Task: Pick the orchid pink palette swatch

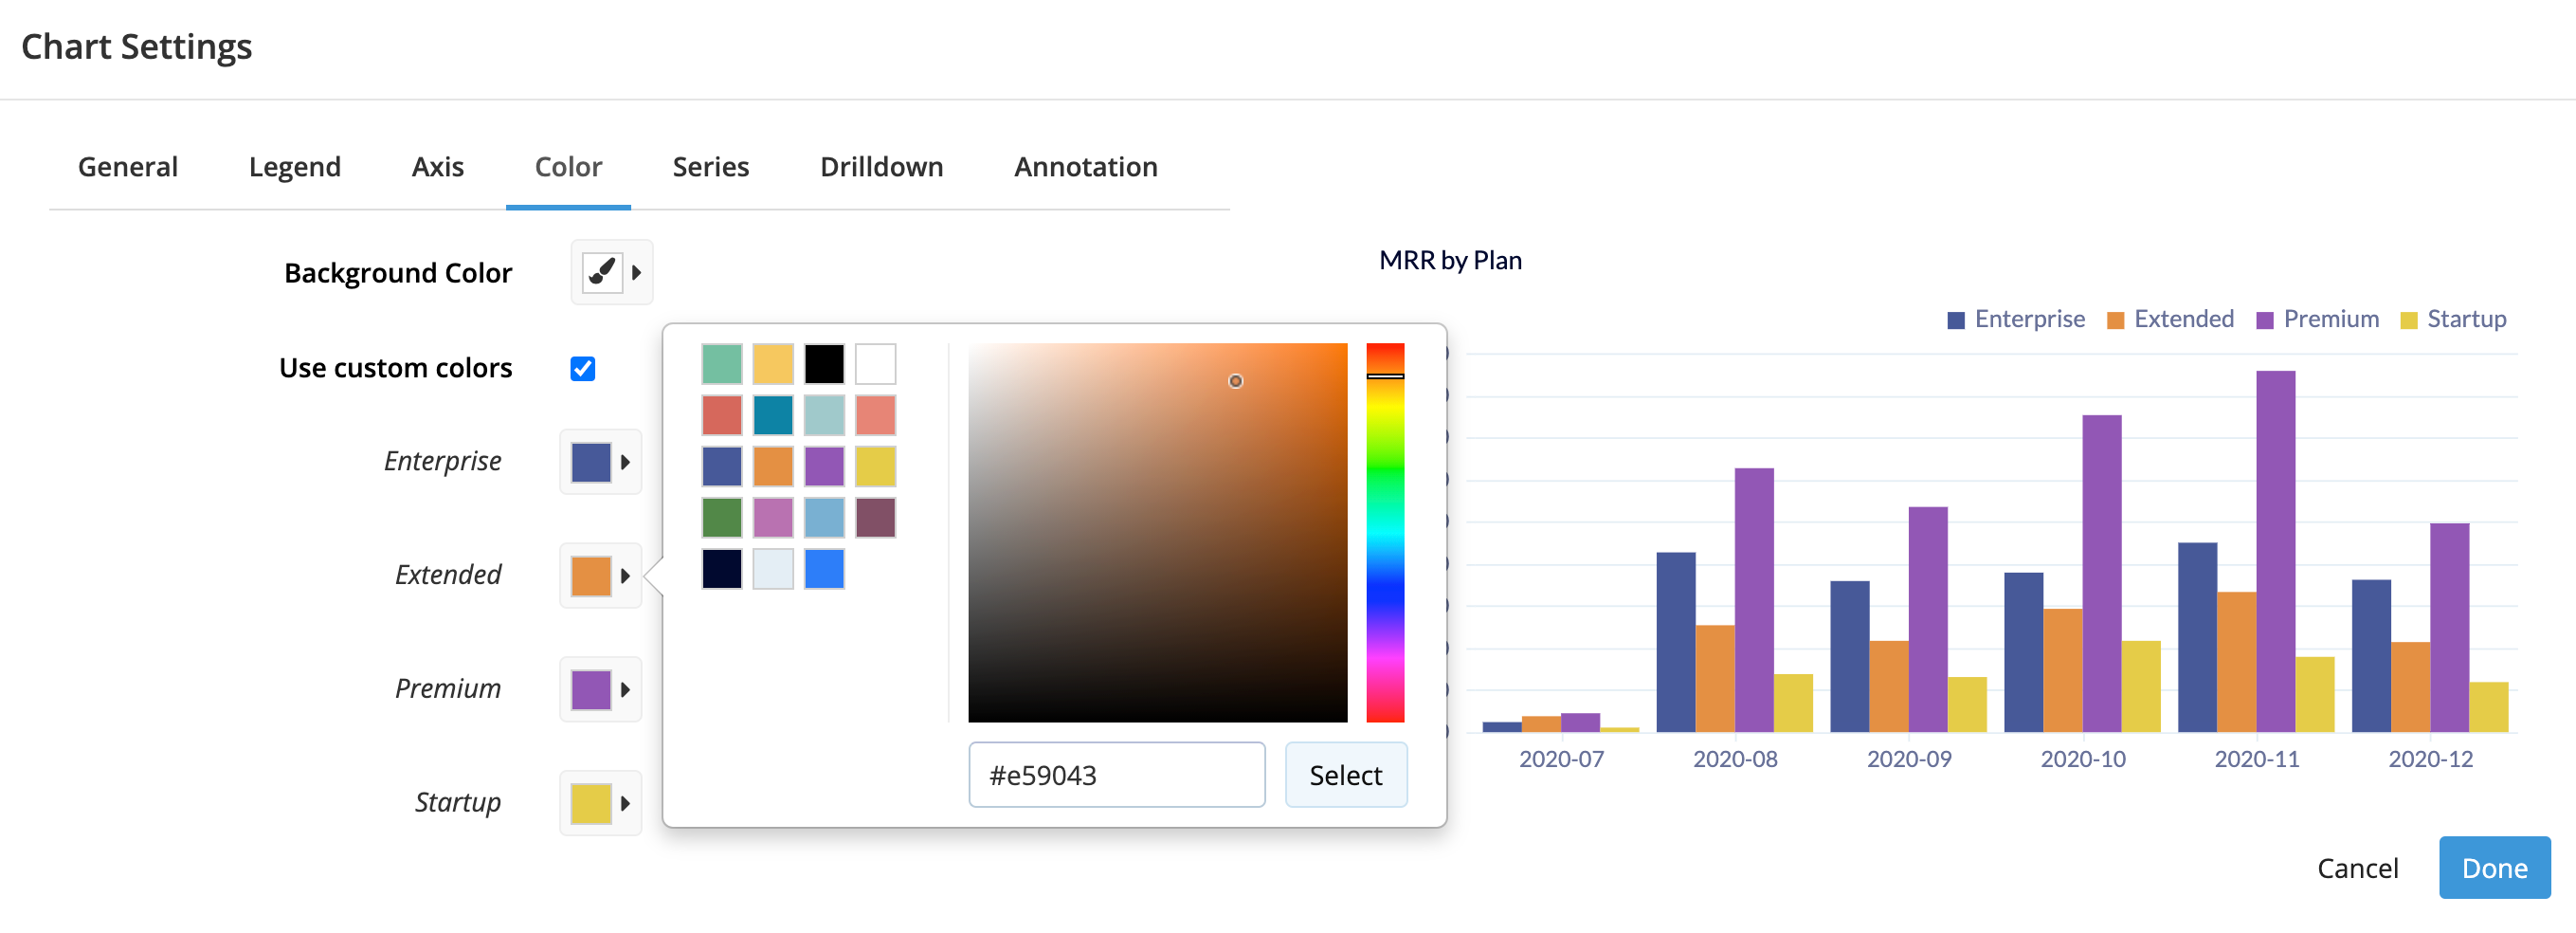Action: click(773, 518)
